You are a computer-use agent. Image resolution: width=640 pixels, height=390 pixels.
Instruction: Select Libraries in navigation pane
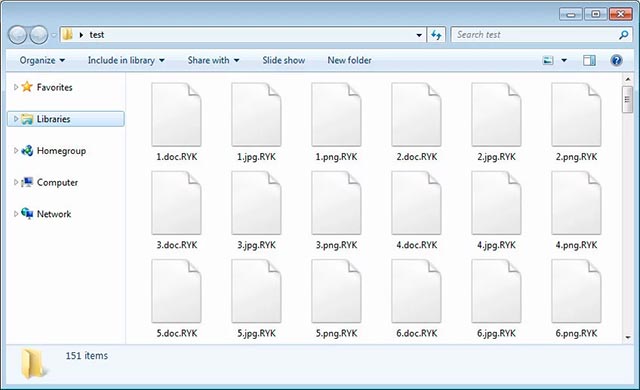pyautogui.click(x=53, y=119)
